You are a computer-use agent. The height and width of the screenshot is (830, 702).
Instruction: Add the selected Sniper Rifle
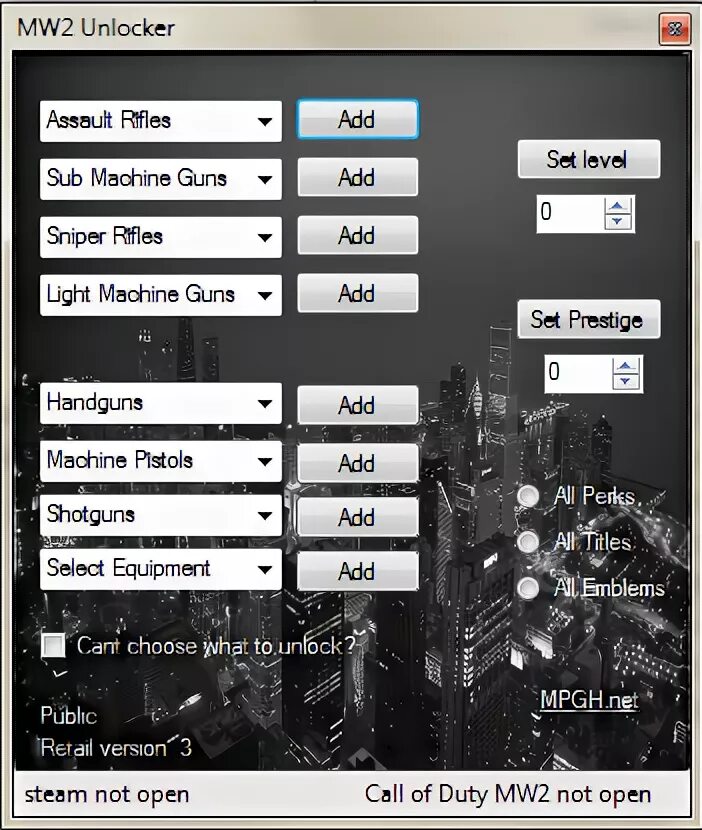[358, 235]
